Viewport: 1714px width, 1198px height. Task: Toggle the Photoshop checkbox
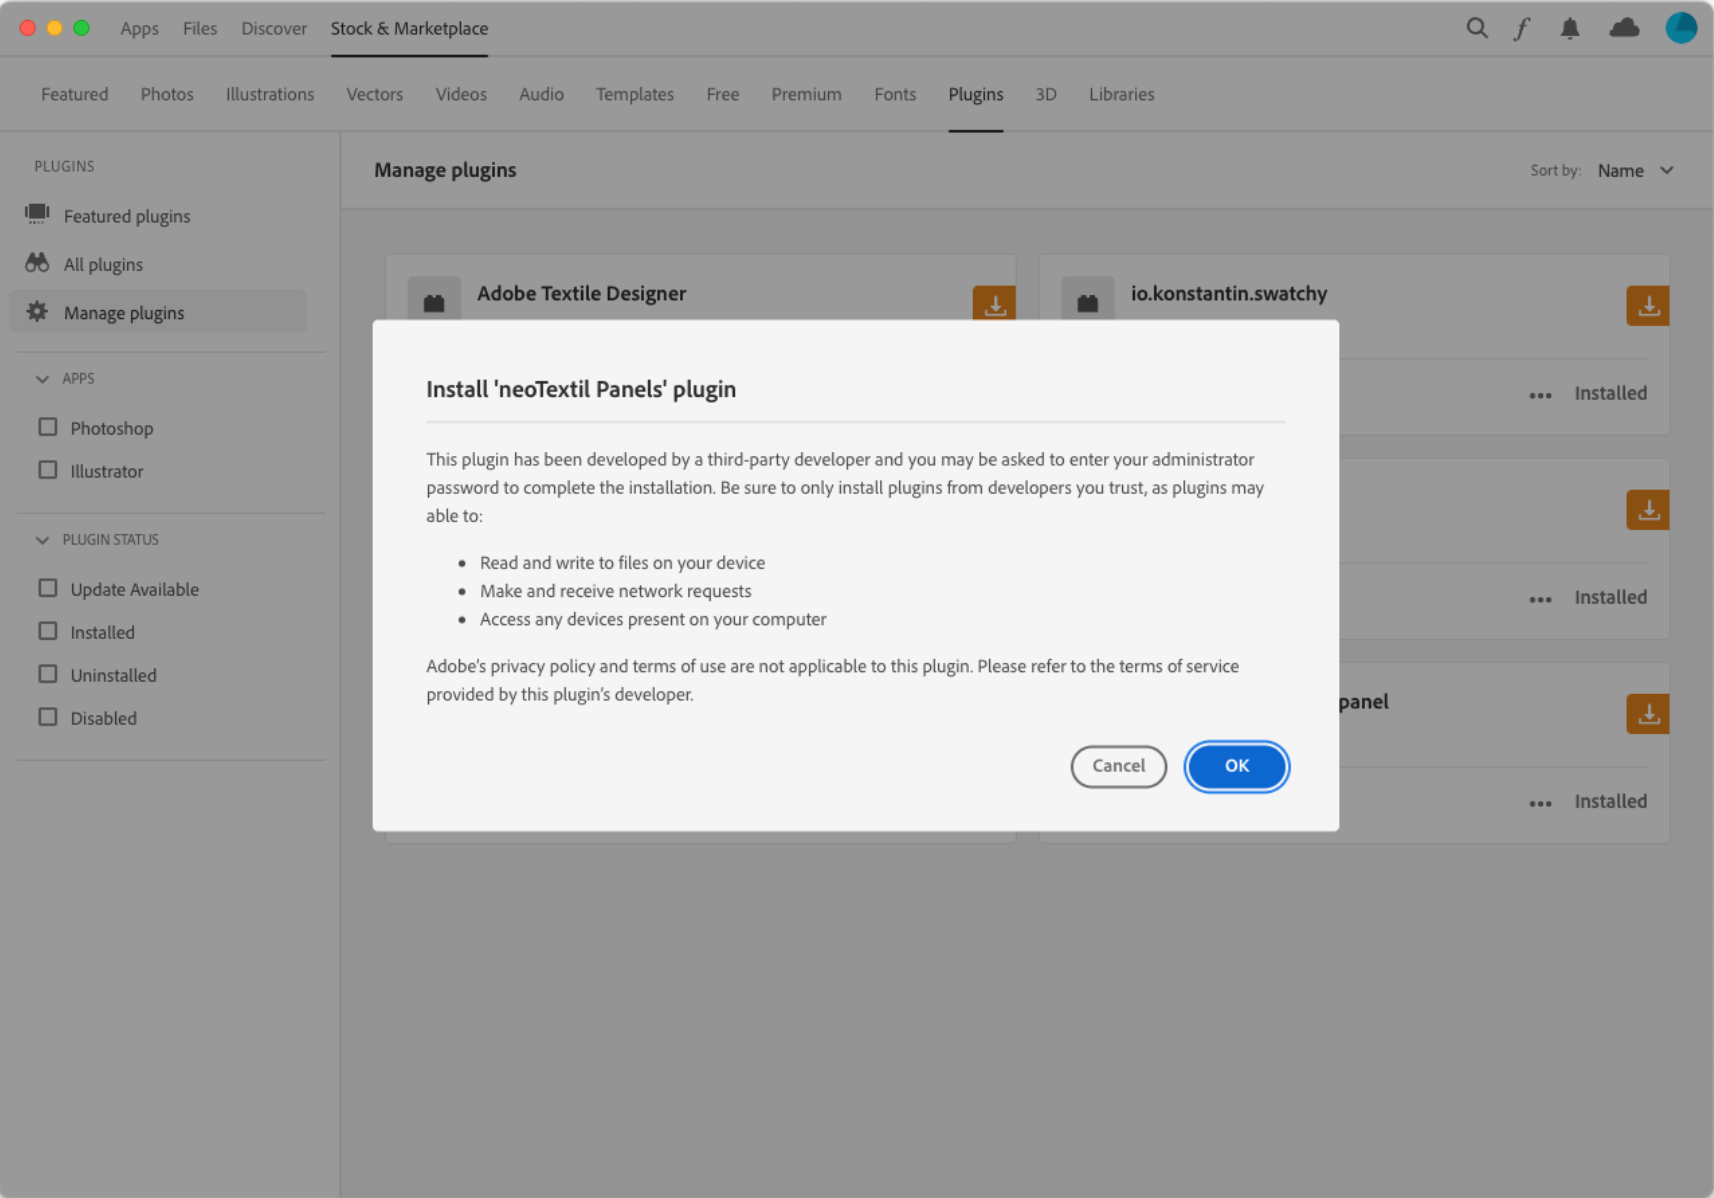pos(48,427)
